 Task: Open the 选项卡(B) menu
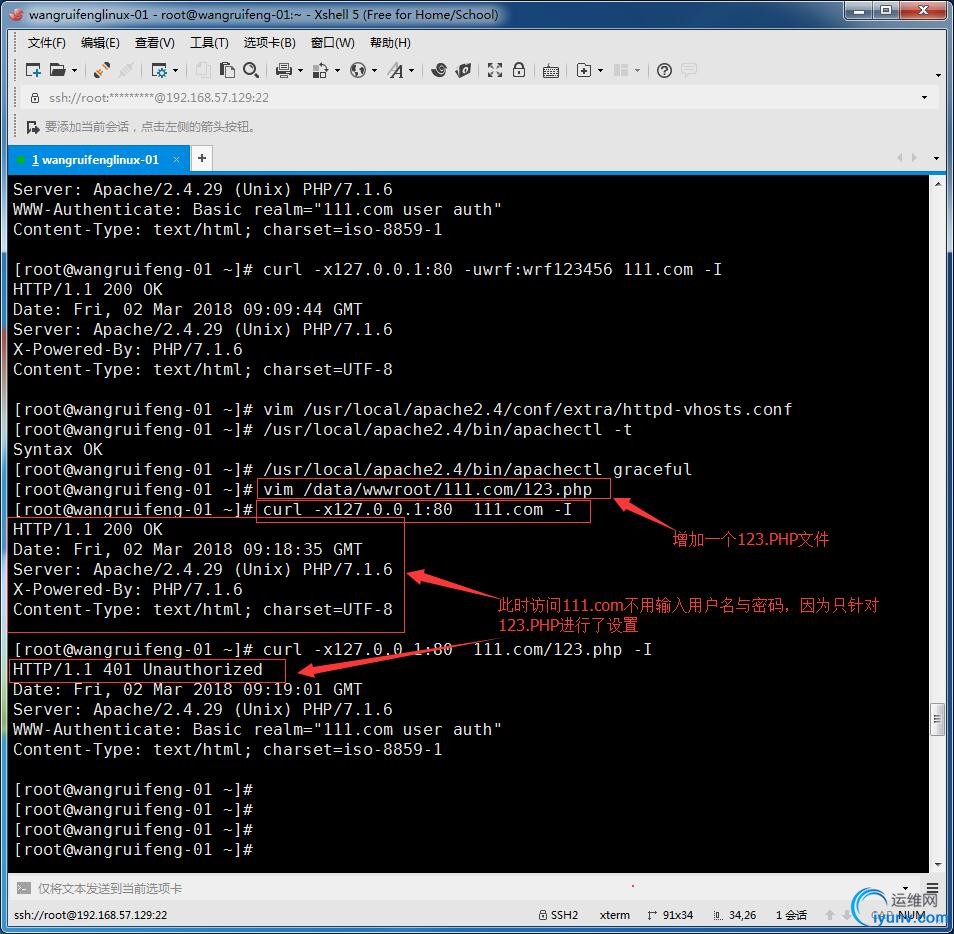pyautogui.click(x=270, y=43)
